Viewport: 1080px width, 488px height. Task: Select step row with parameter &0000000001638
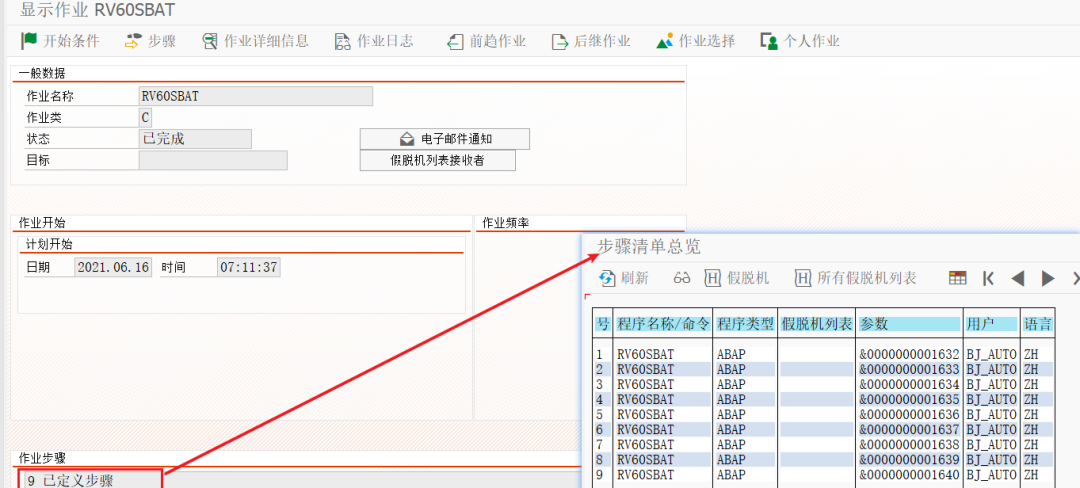(824, 445)
